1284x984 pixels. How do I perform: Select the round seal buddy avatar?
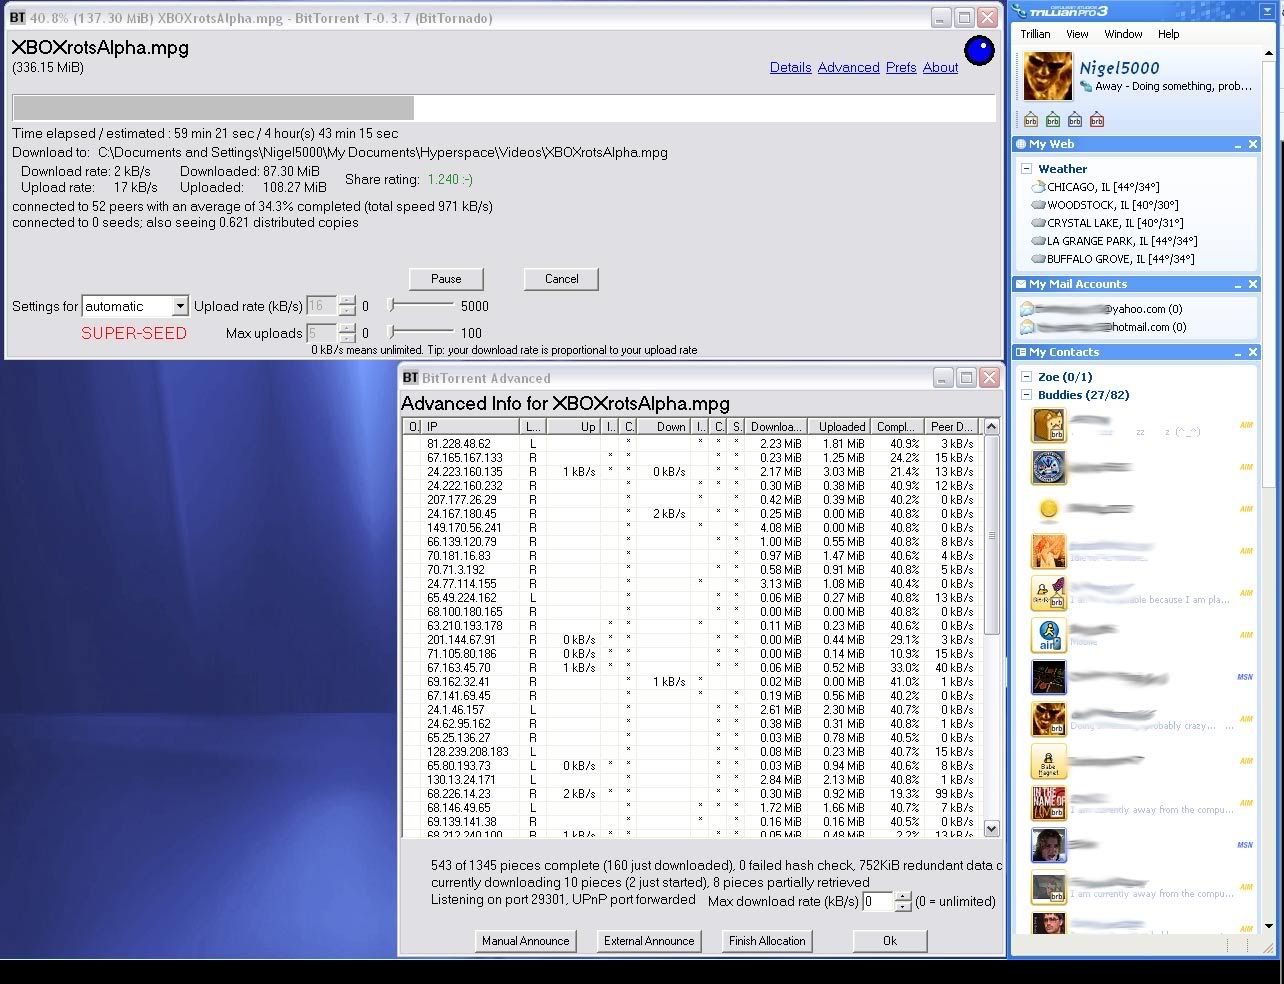click(x=1049, y=467)
